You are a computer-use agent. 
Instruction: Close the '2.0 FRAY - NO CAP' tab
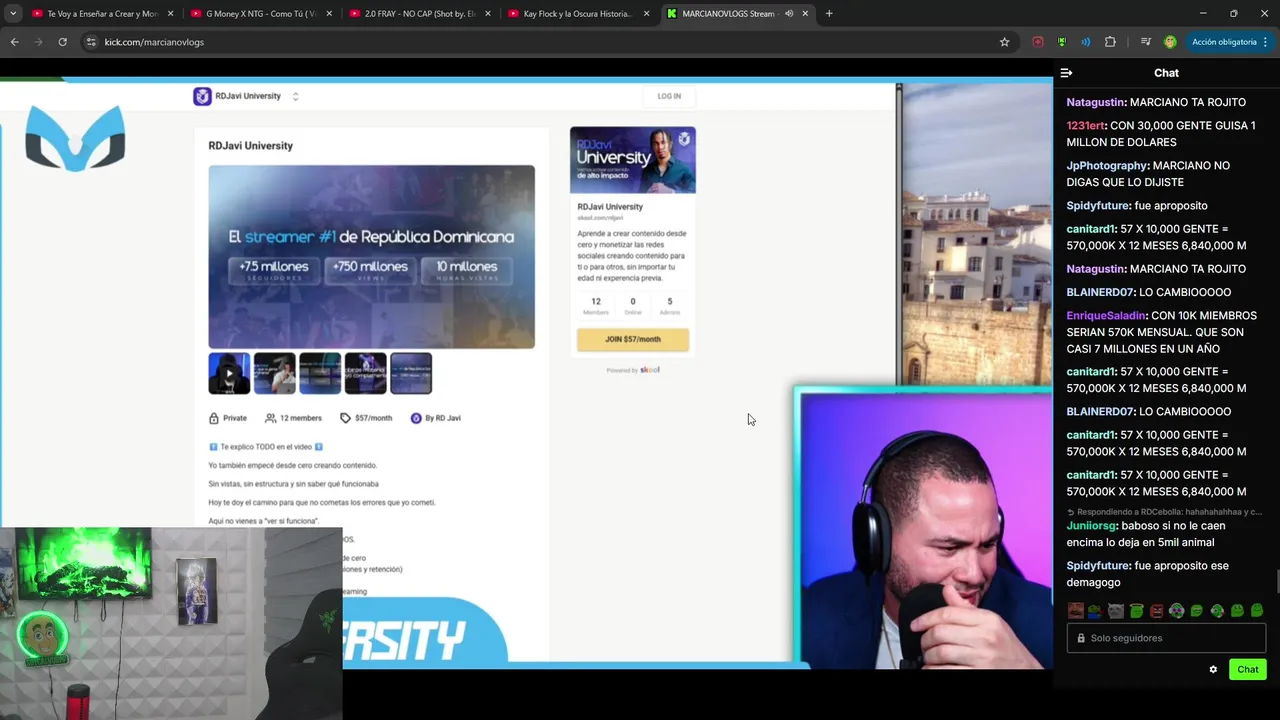click(x=488, y=14)
